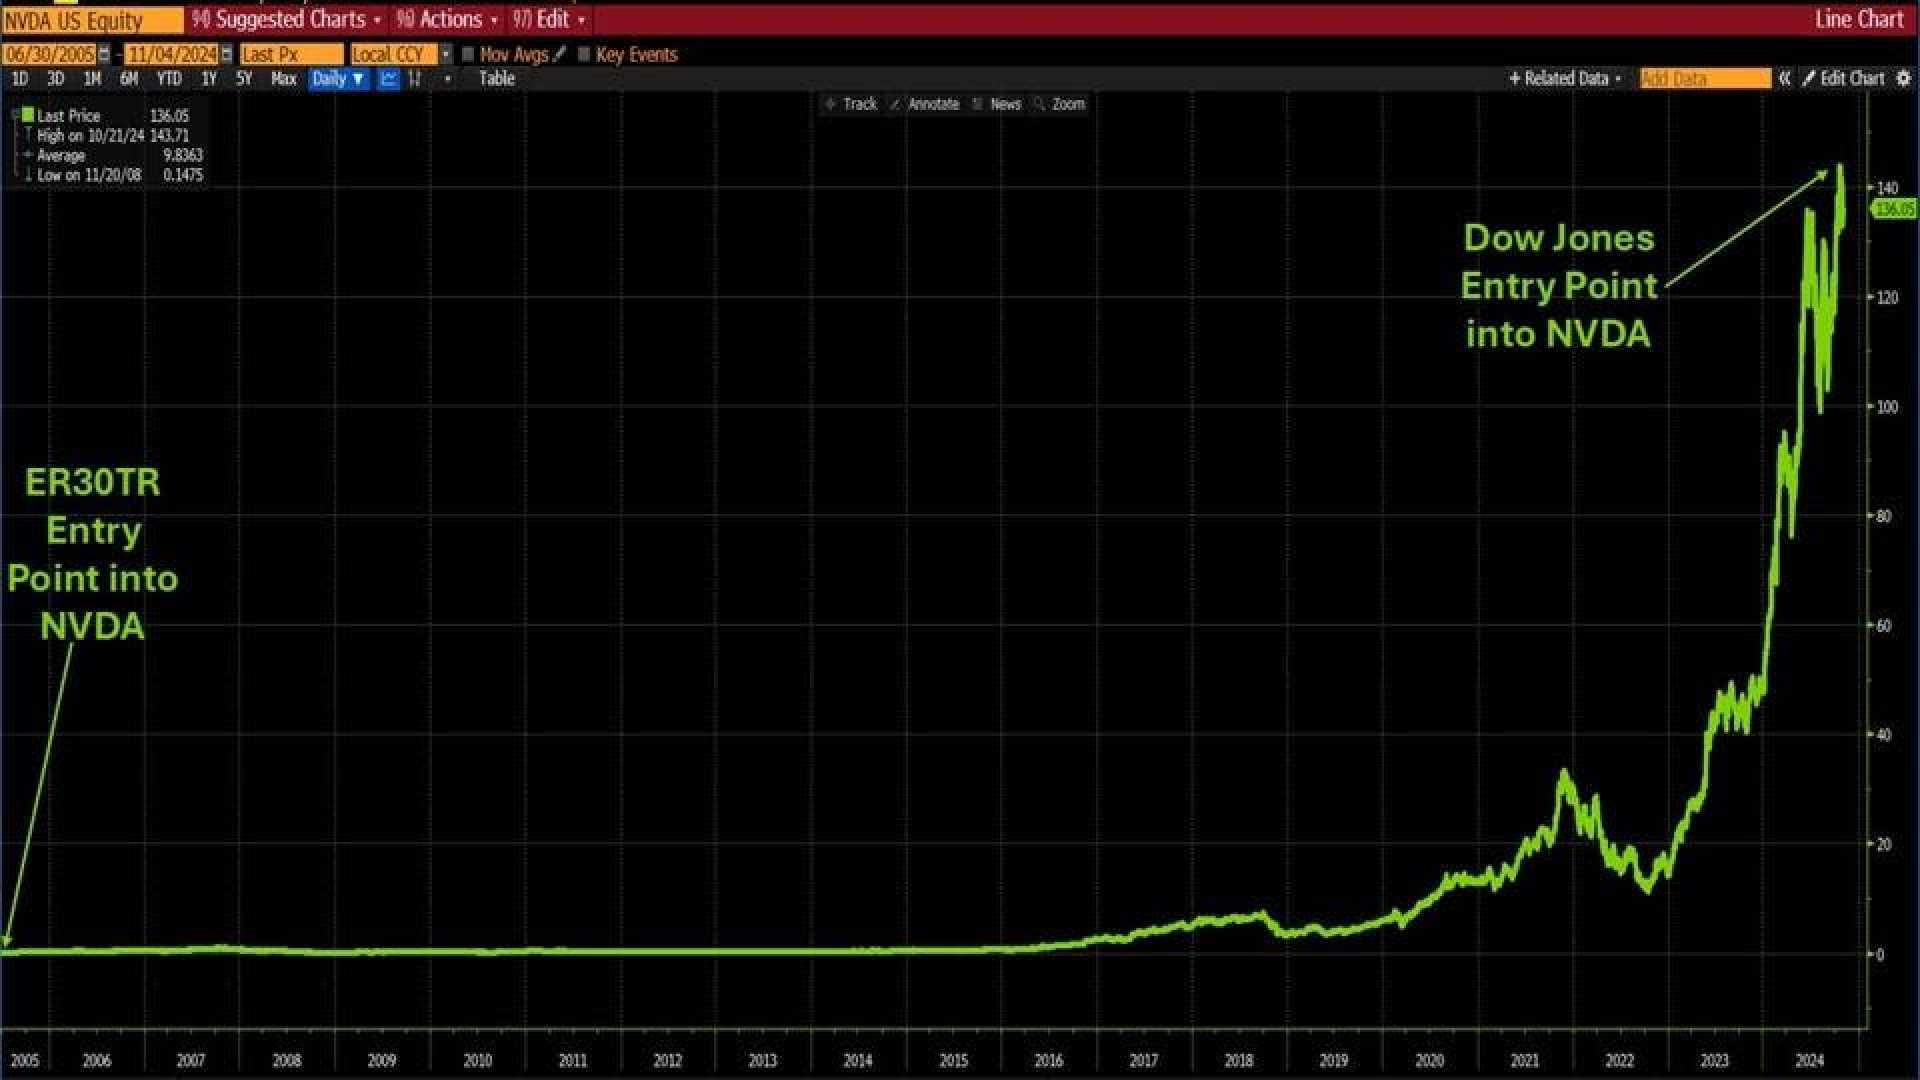This screenshot has width=1920, height=1080.
Task: Activate the Track crosshair tool
Action: [850, 104]
